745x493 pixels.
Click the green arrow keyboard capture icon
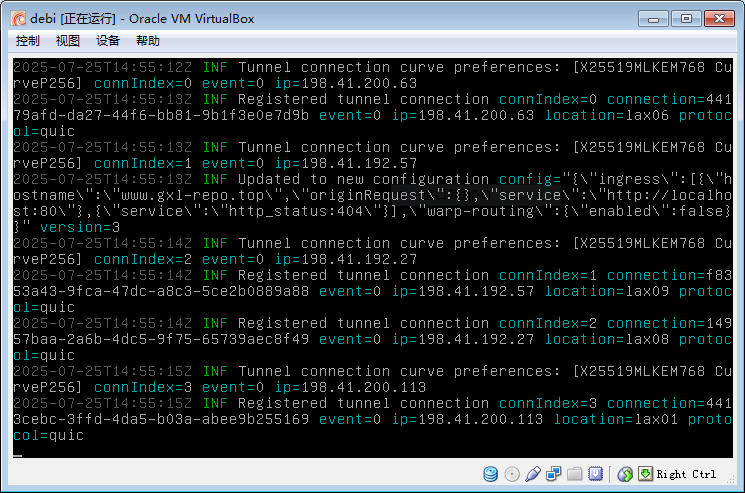click(x=645, y=474)
